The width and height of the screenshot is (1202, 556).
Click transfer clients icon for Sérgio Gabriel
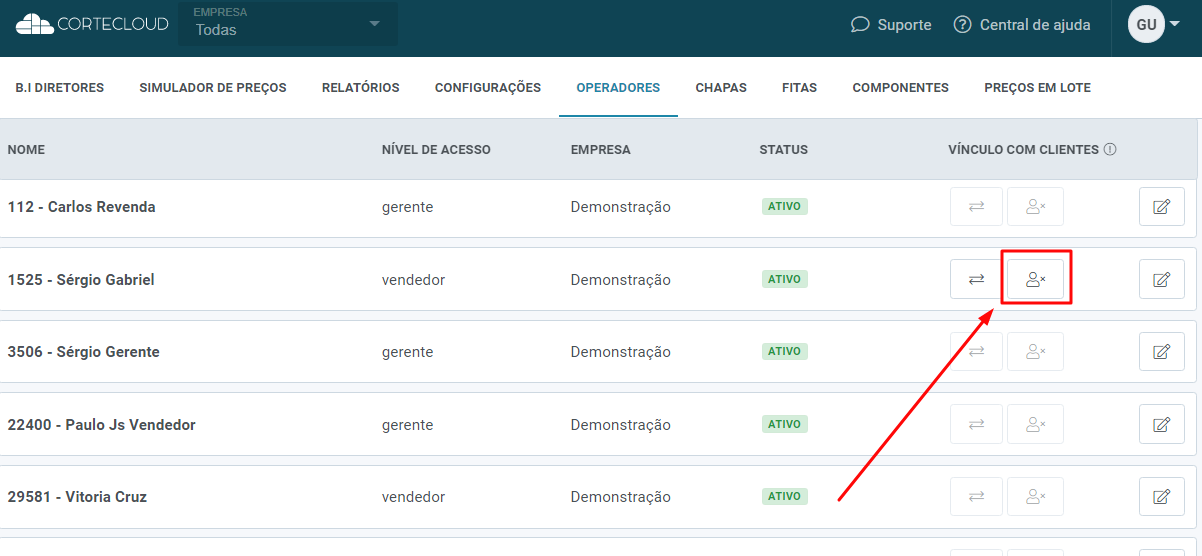click(x=976, y=279)
